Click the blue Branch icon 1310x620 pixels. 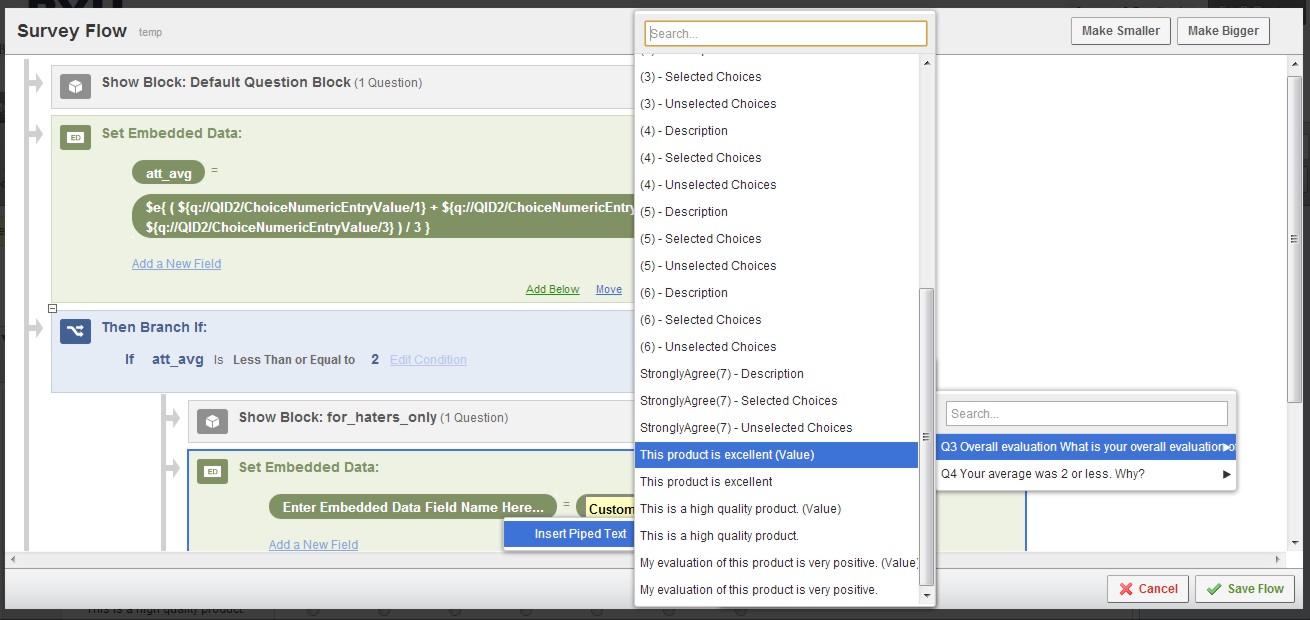75,331
